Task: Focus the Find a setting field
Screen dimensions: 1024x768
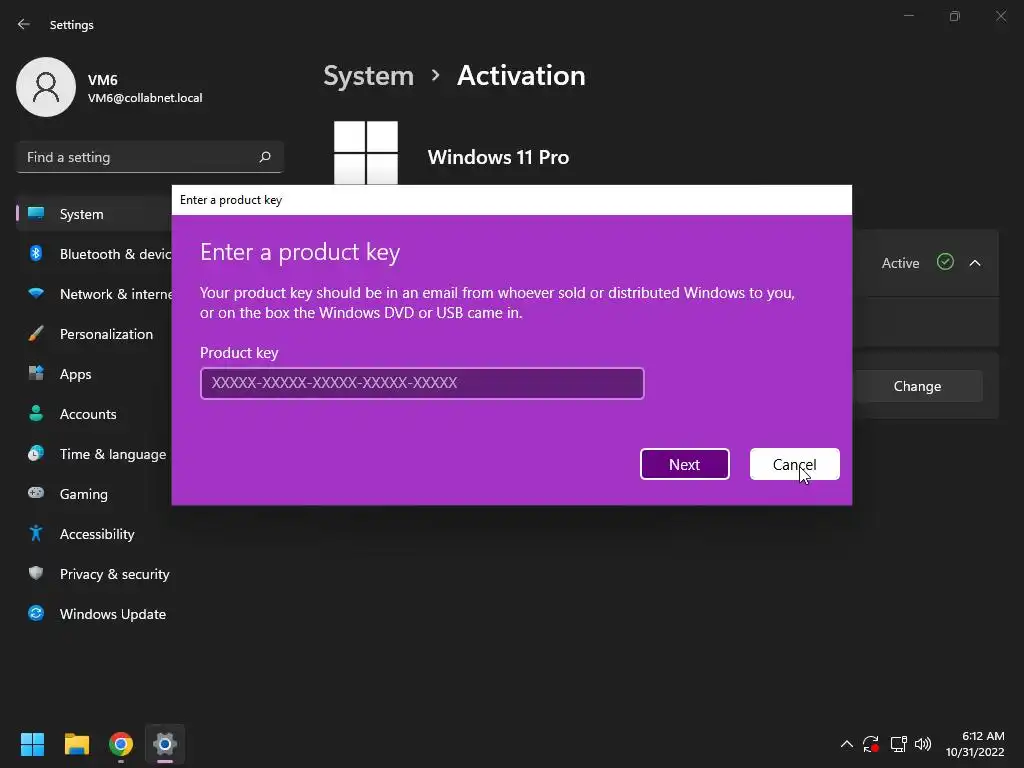Action: coord(150,157)
